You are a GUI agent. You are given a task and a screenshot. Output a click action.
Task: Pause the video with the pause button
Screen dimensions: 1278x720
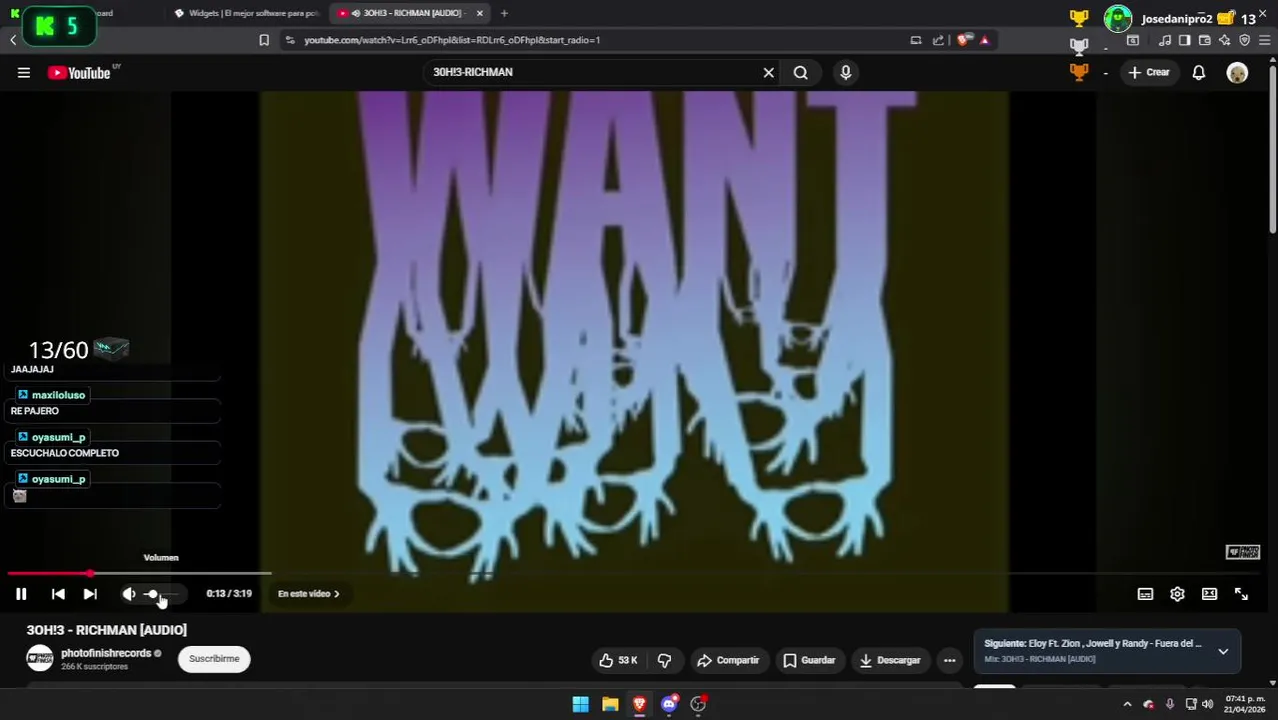[x=20, y=594]
